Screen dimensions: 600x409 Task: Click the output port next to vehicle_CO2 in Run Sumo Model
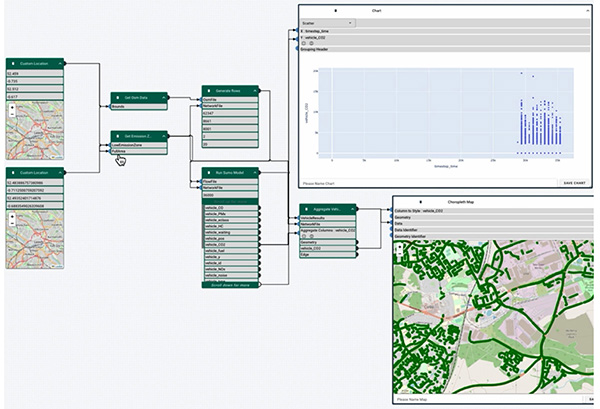pos(259,244)
